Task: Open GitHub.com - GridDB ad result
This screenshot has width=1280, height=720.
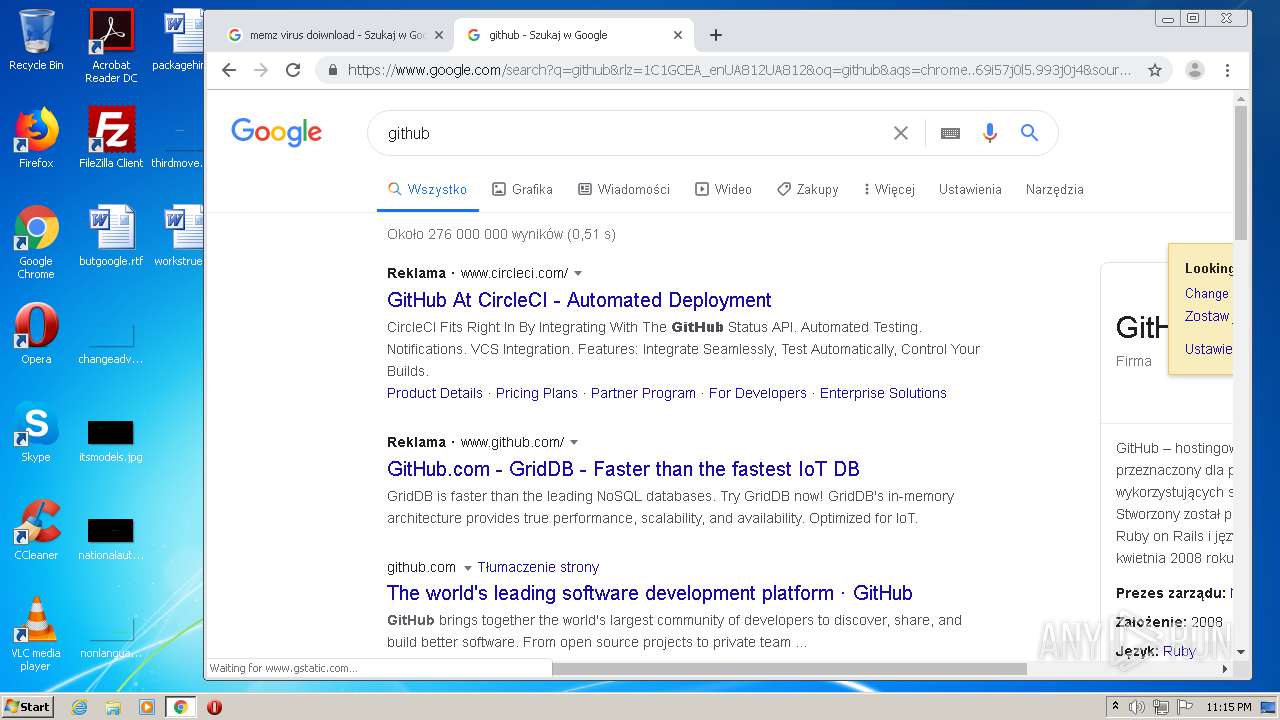Action: pyautogui.click(x=623, y=469)
